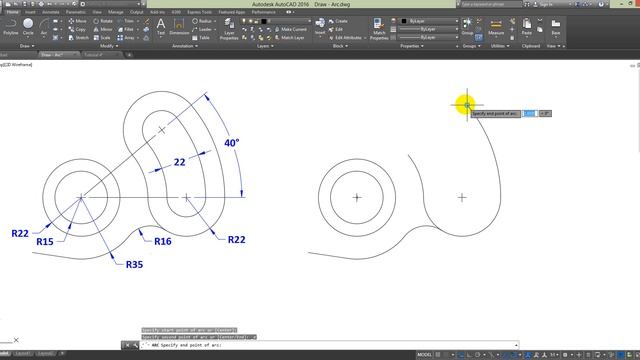This screenshot has width=640, height=360.
Task: Click highlighted dynamic input value box
Action: pos(529,113)
